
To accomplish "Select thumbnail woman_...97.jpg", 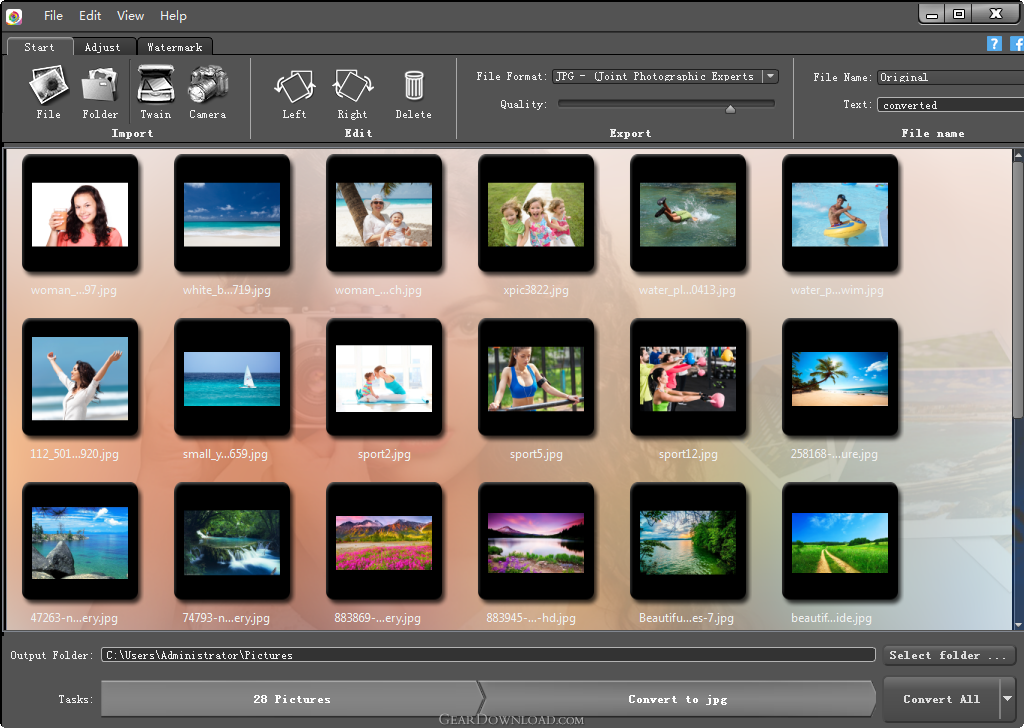I will tap(80, 214).
